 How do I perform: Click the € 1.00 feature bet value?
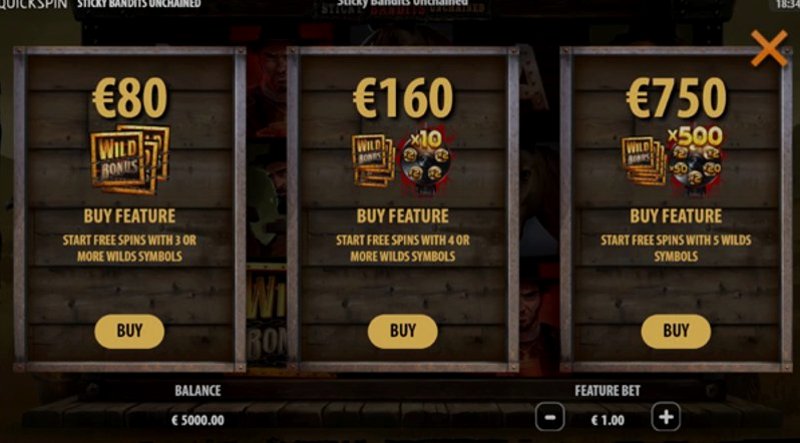[608, 420]
